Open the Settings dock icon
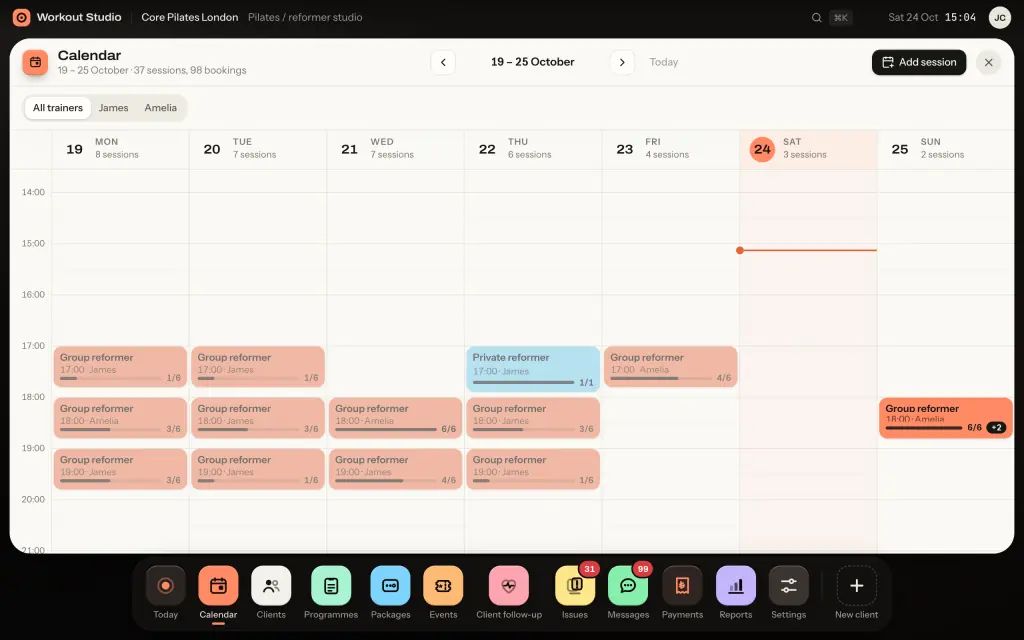Image resolution: width=1024 pixels, height=640 pixels. click(x=789, y=586)
